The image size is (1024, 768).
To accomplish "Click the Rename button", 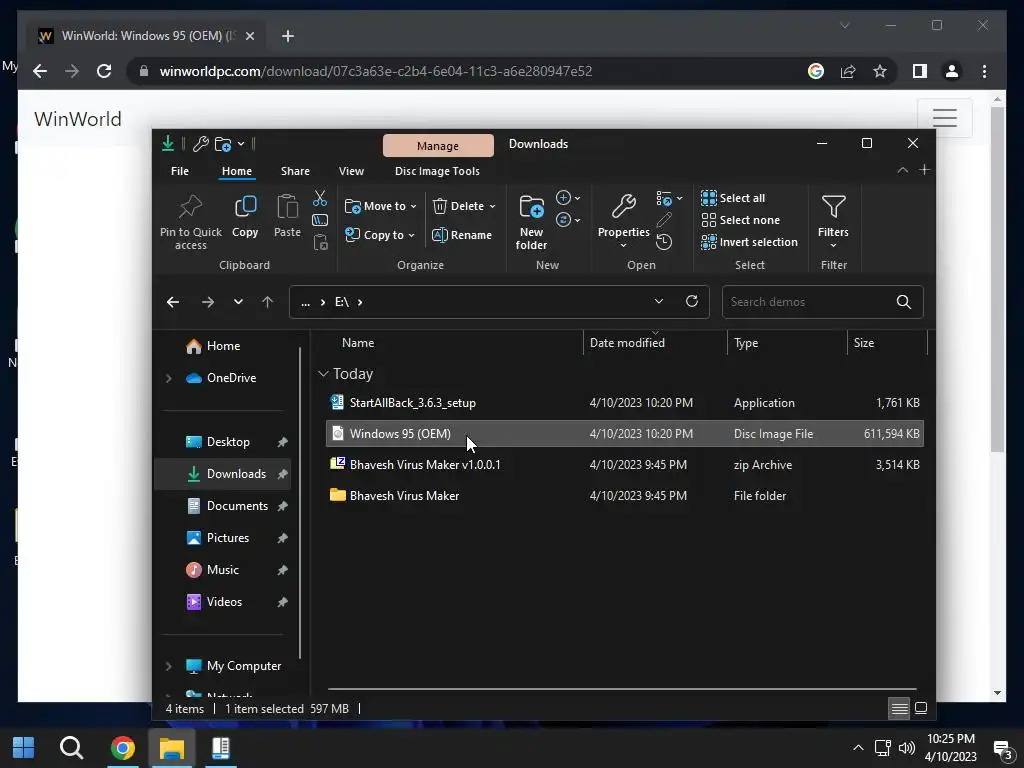I will tap(462, 235).
